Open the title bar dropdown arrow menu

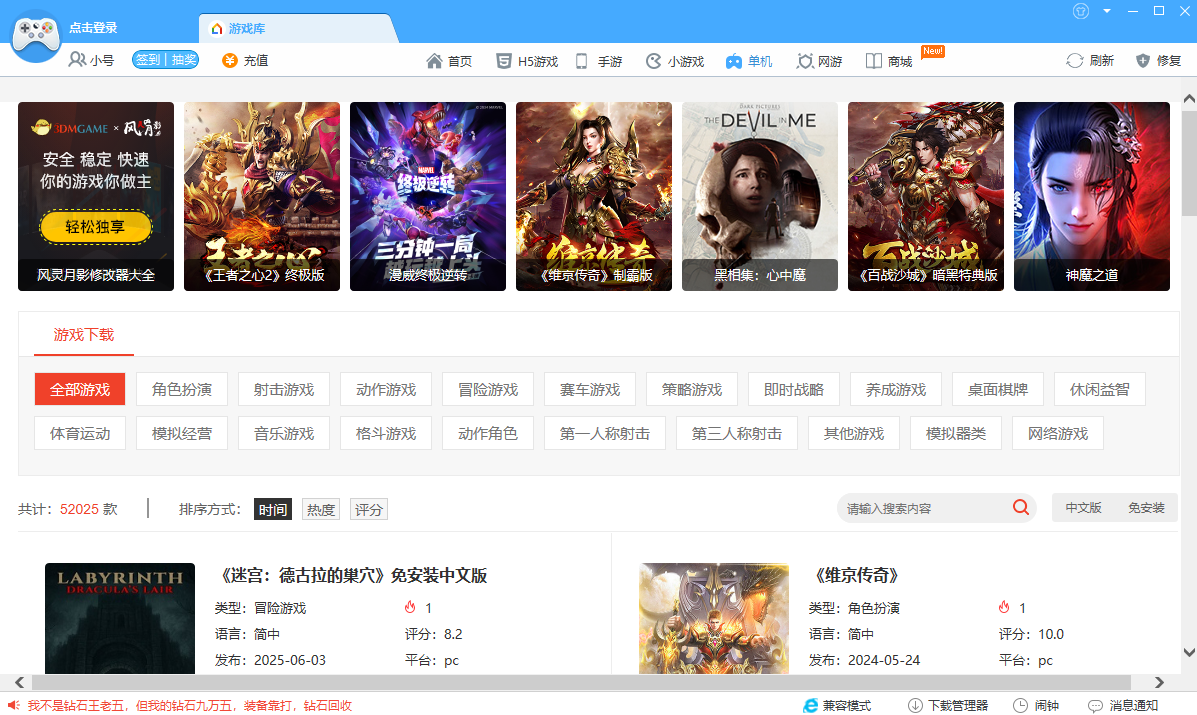pyautogui.click(x=1107, y=11)
